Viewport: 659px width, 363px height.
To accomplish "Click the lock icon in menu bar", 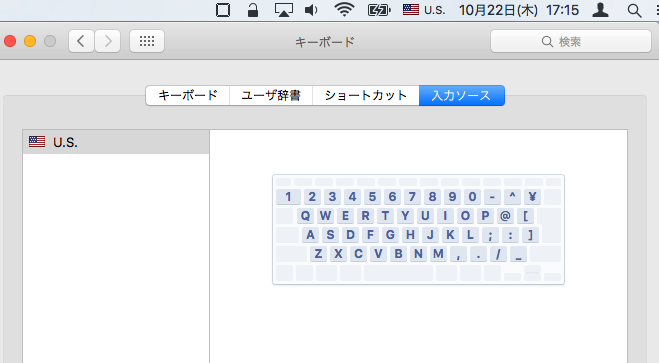I will [x=253, y=10].
